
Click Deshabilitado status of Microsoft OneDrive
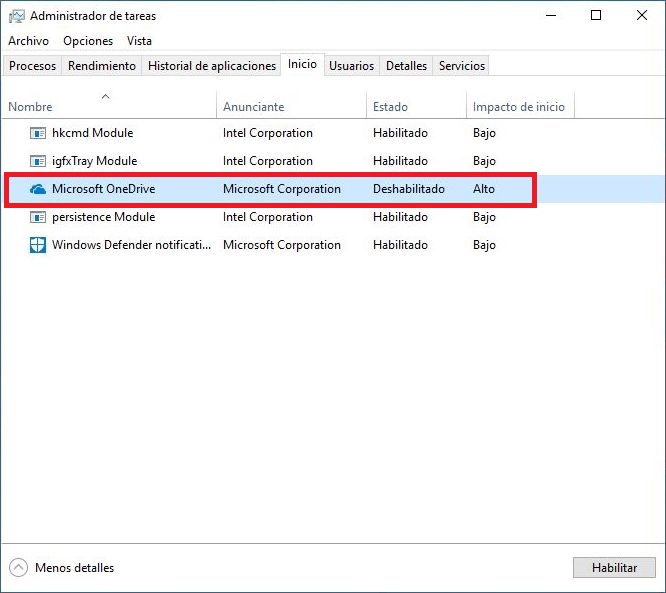409,189
